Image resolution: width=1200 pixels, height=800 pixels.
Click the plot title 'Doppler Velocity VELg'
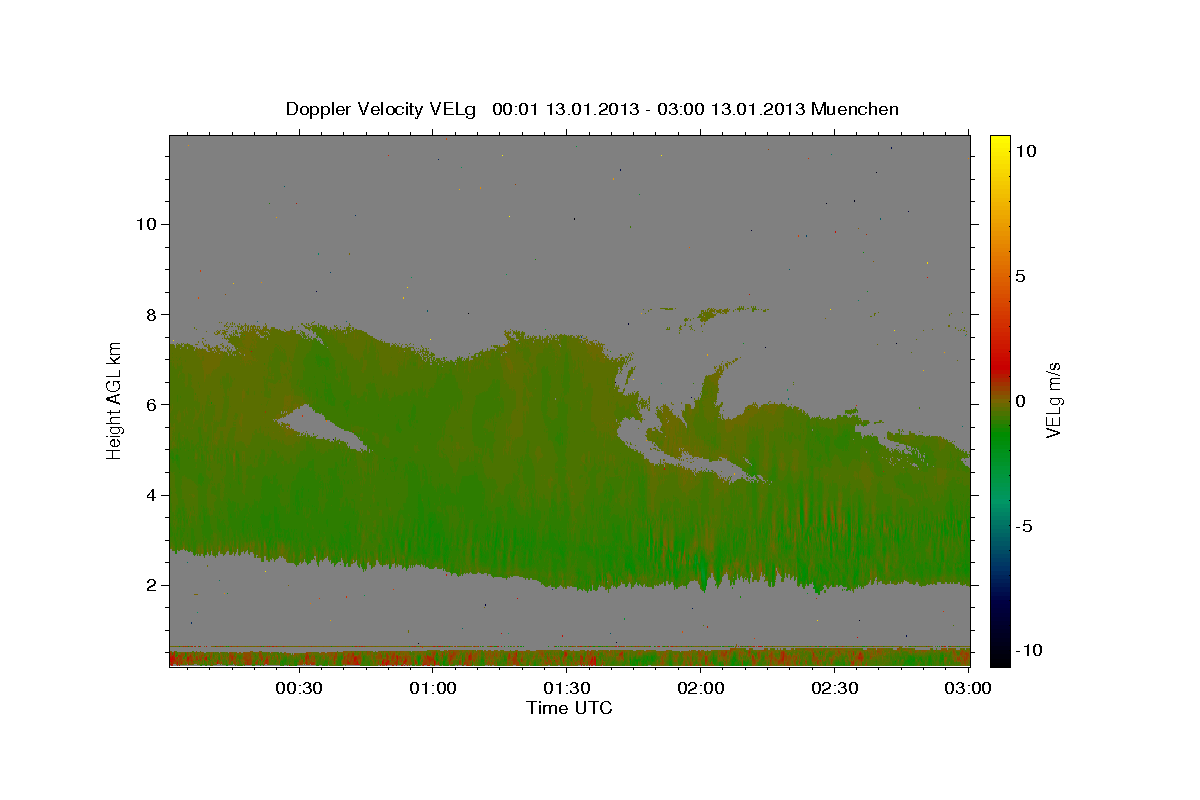coord(381,109)
